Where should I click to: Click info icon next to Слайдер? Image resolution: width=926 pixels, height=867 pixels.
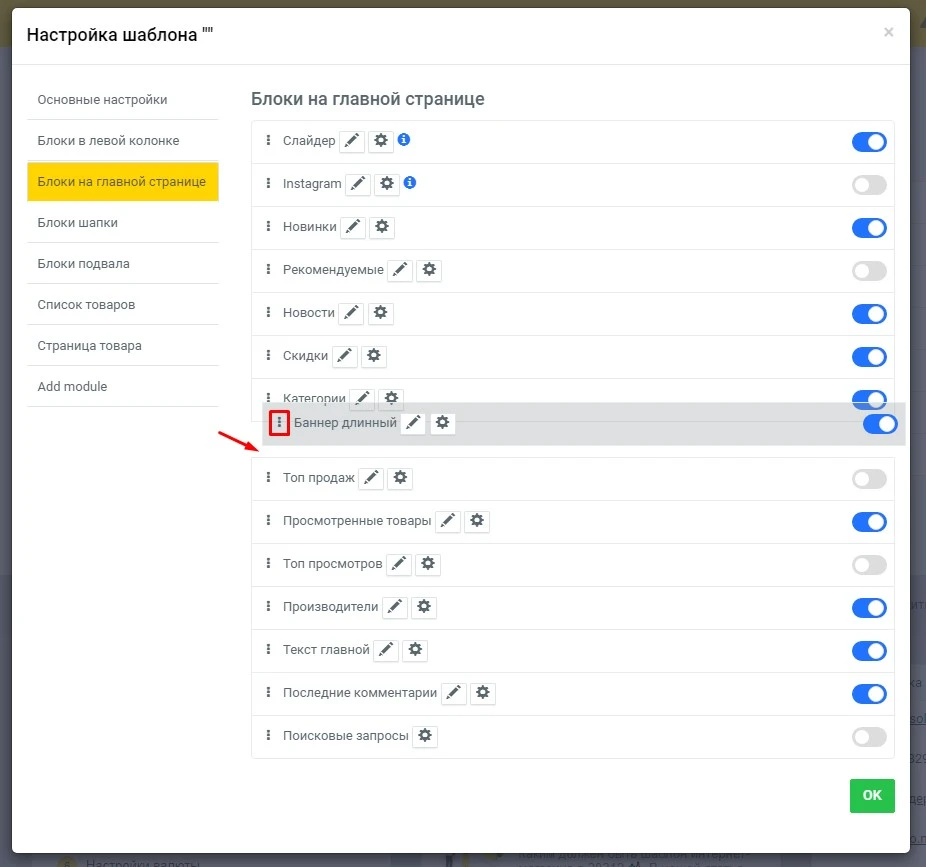tap(405, 140)
